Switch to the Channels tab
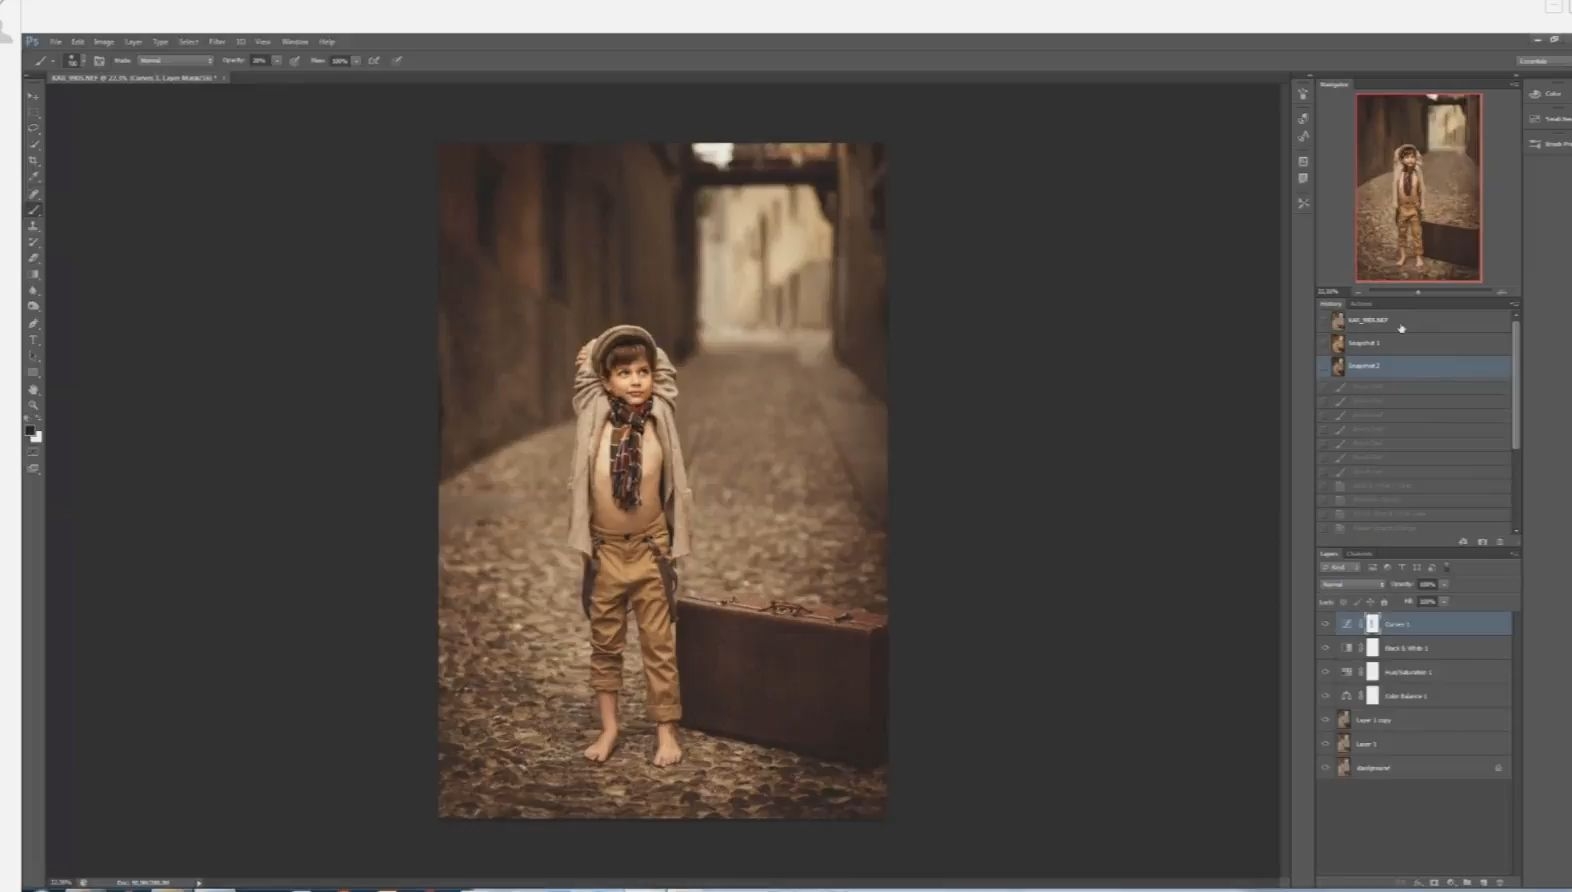This screenshot has width=1572, height=892. click(1360, 554)
